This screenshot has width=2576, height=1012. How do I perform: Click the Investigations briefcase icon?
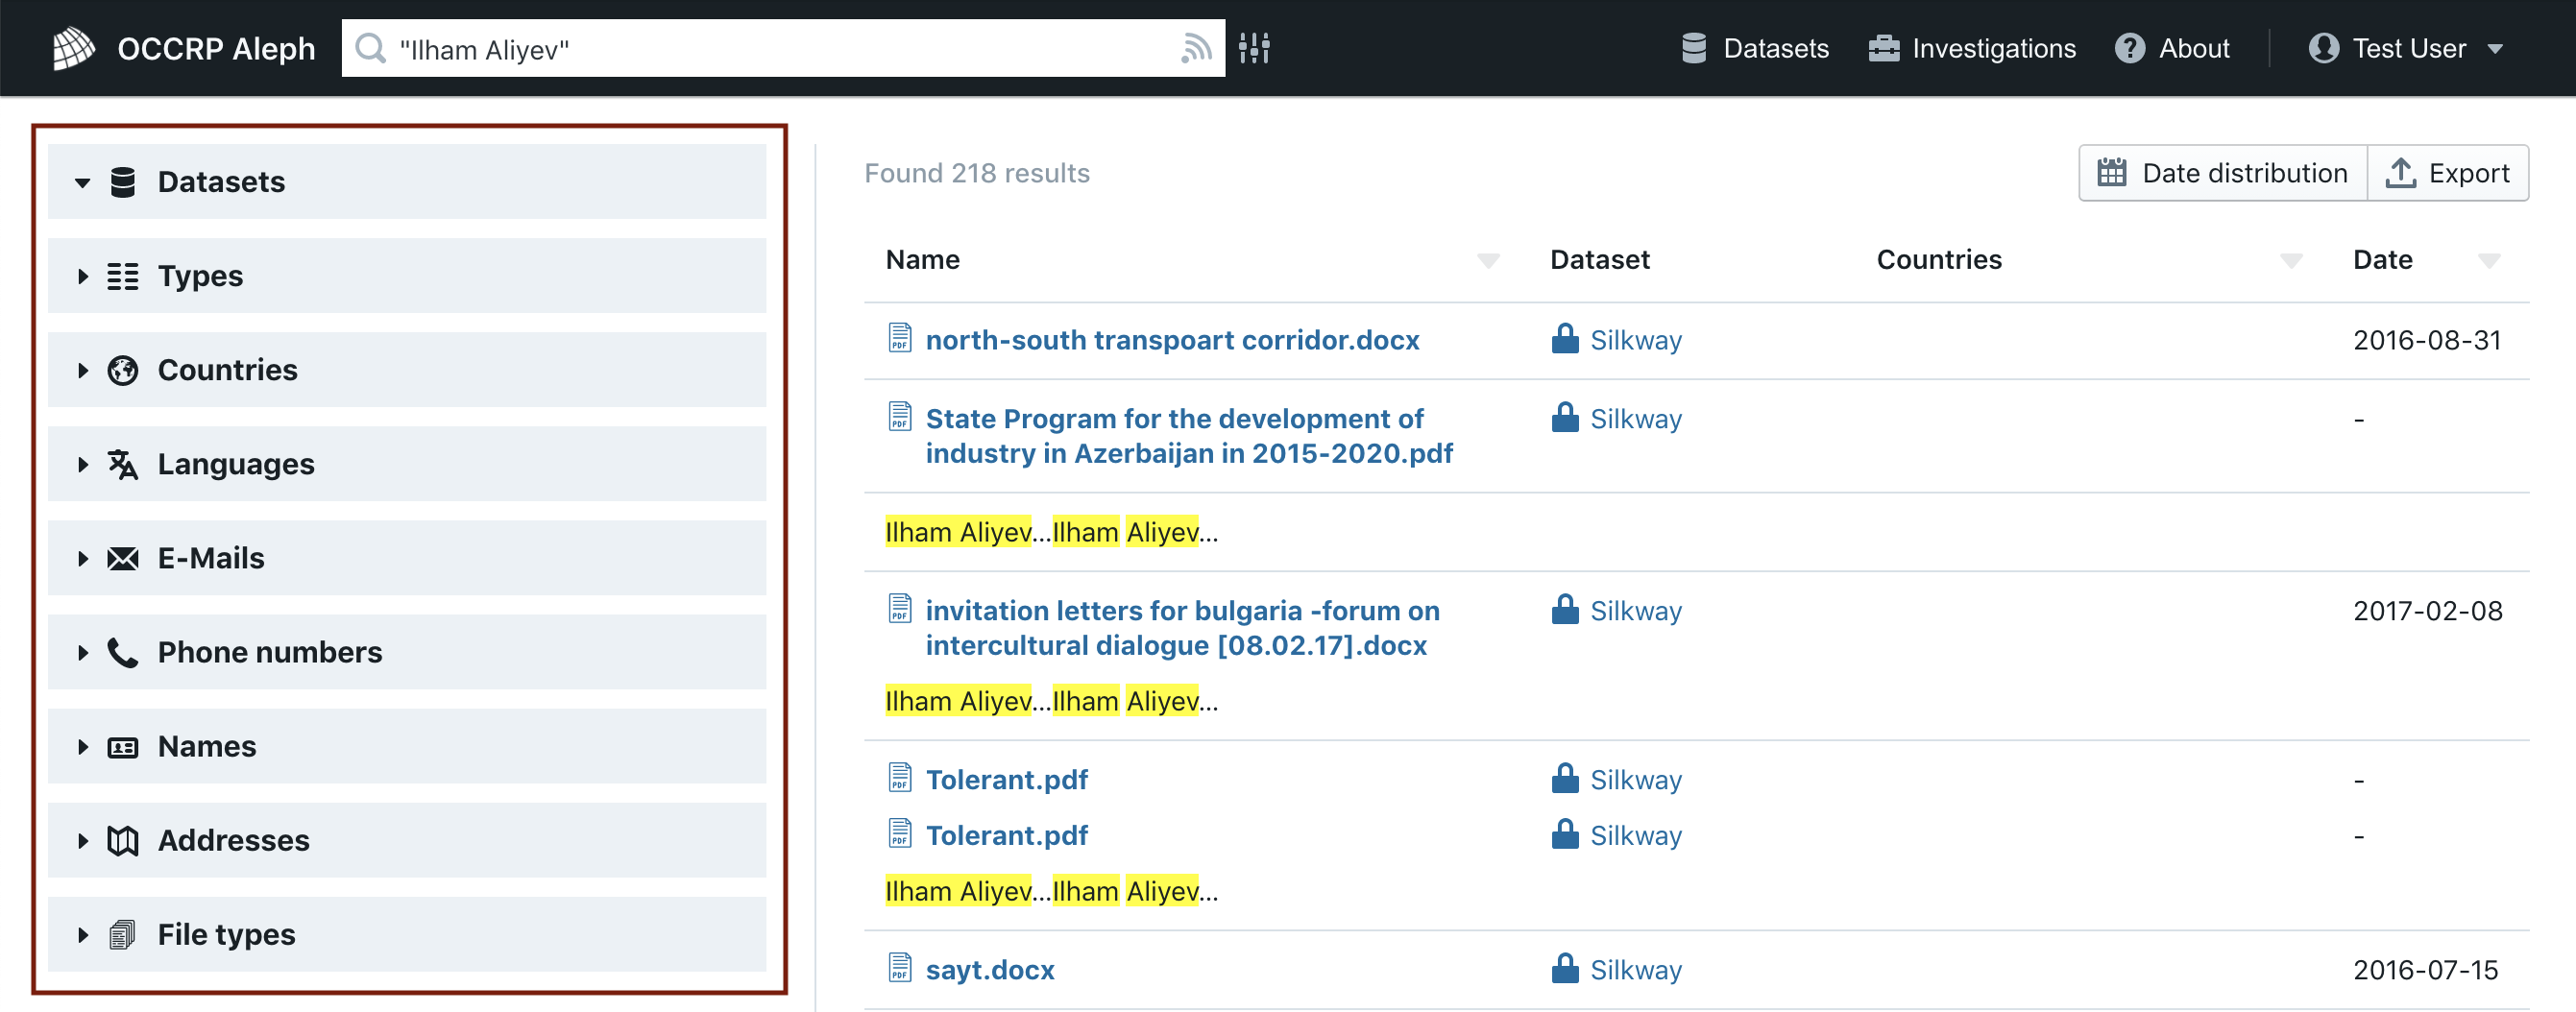(1884, 48)
